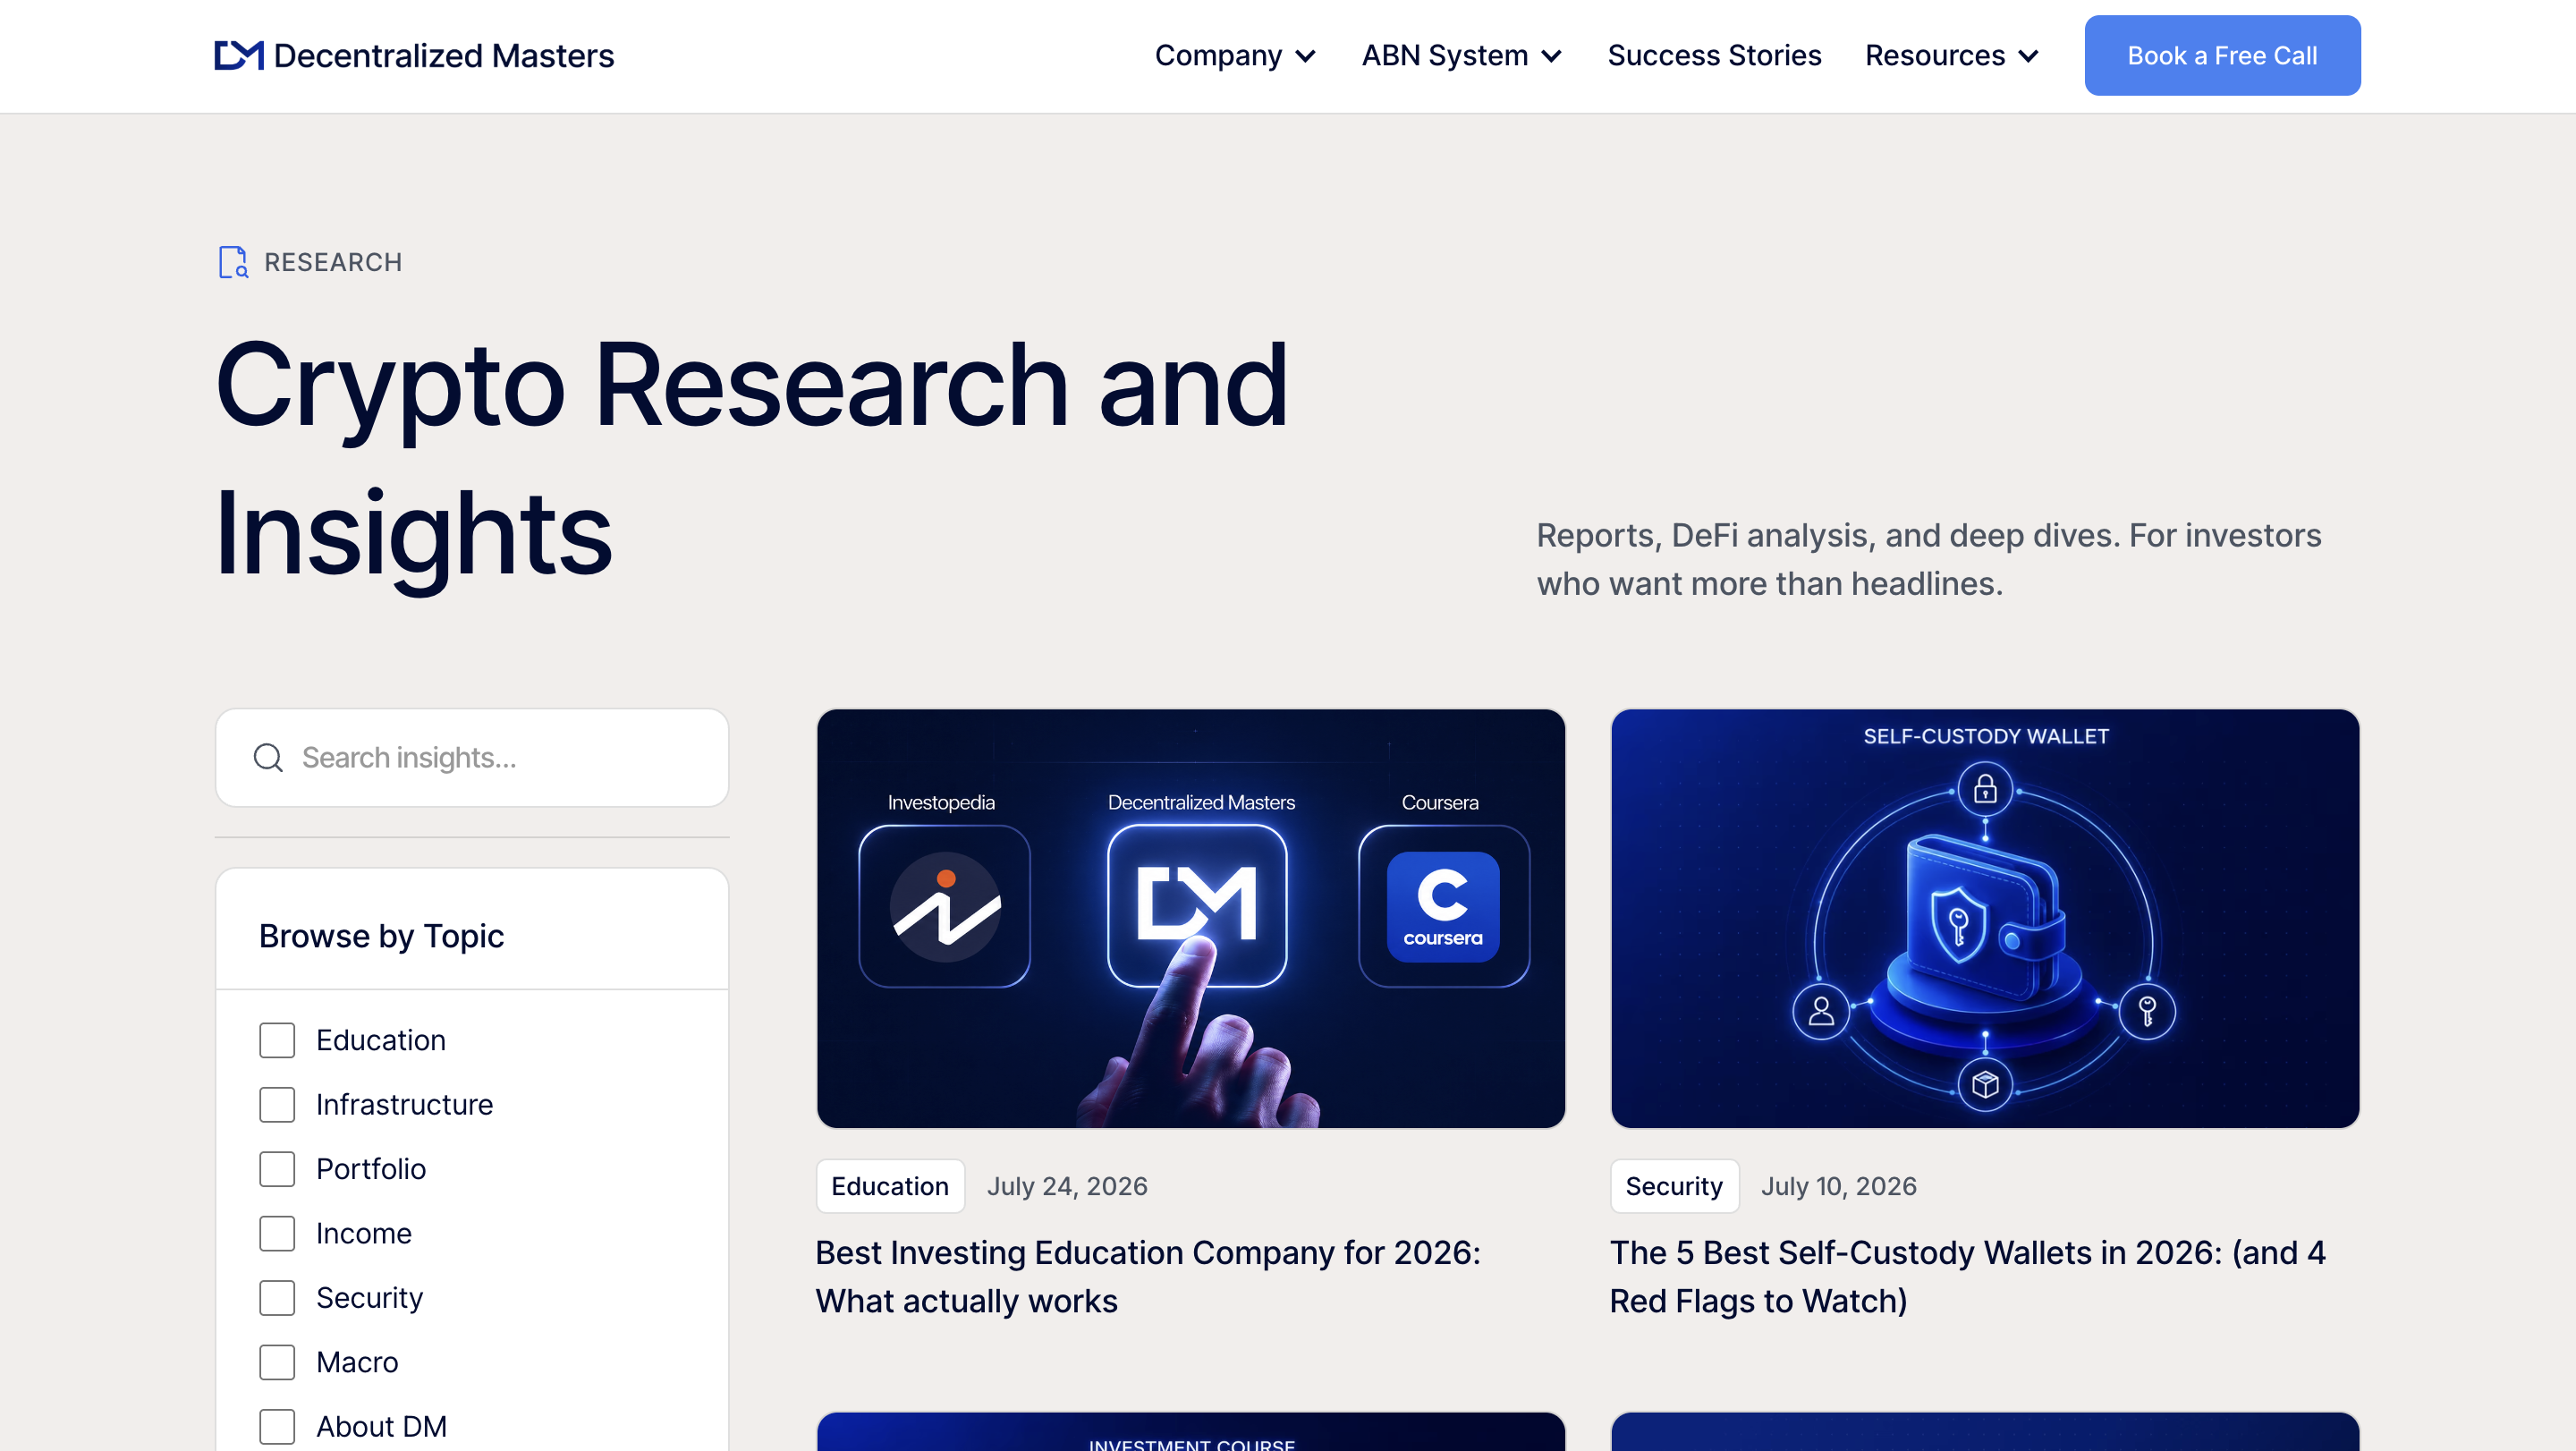Image resolution: width=2576 pixels, height=1451 pixels.
Task: Click the RESEARCH label text
Action: click(x=333, y=262)
